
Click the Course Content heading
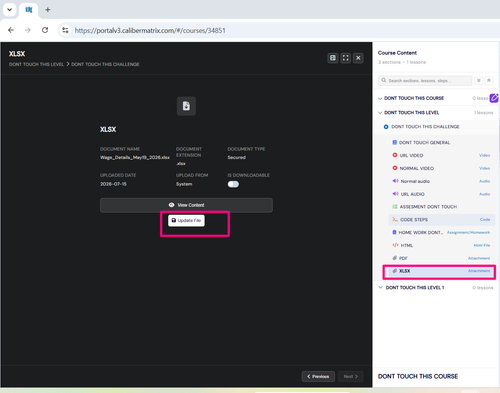pos(397,53)
